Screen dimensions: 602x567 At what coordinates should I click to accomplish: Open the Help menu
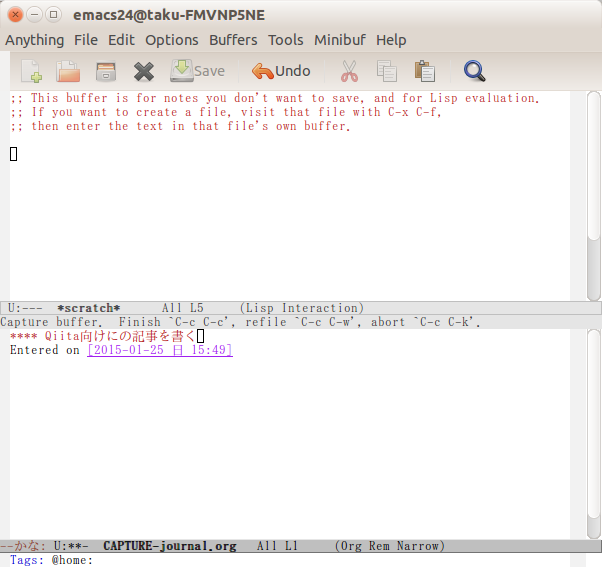pyautogui.click(x=391, y=40)
